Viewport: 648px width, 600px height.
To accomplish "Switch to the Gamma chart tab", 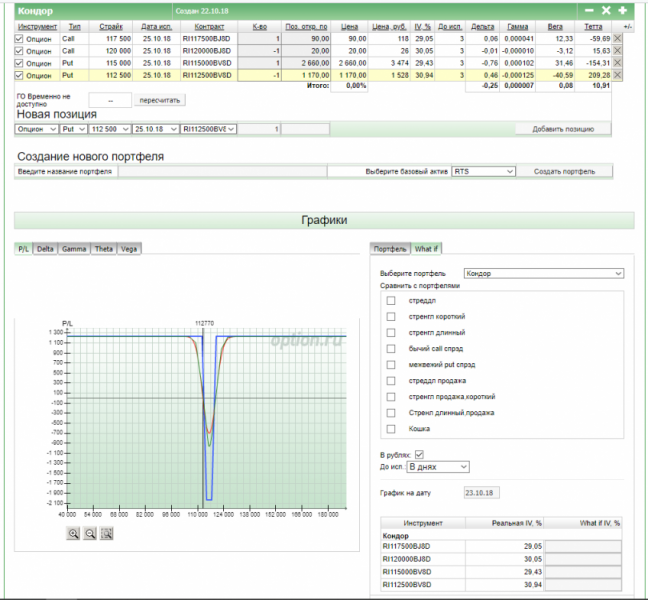I will (x=73, y=248).
